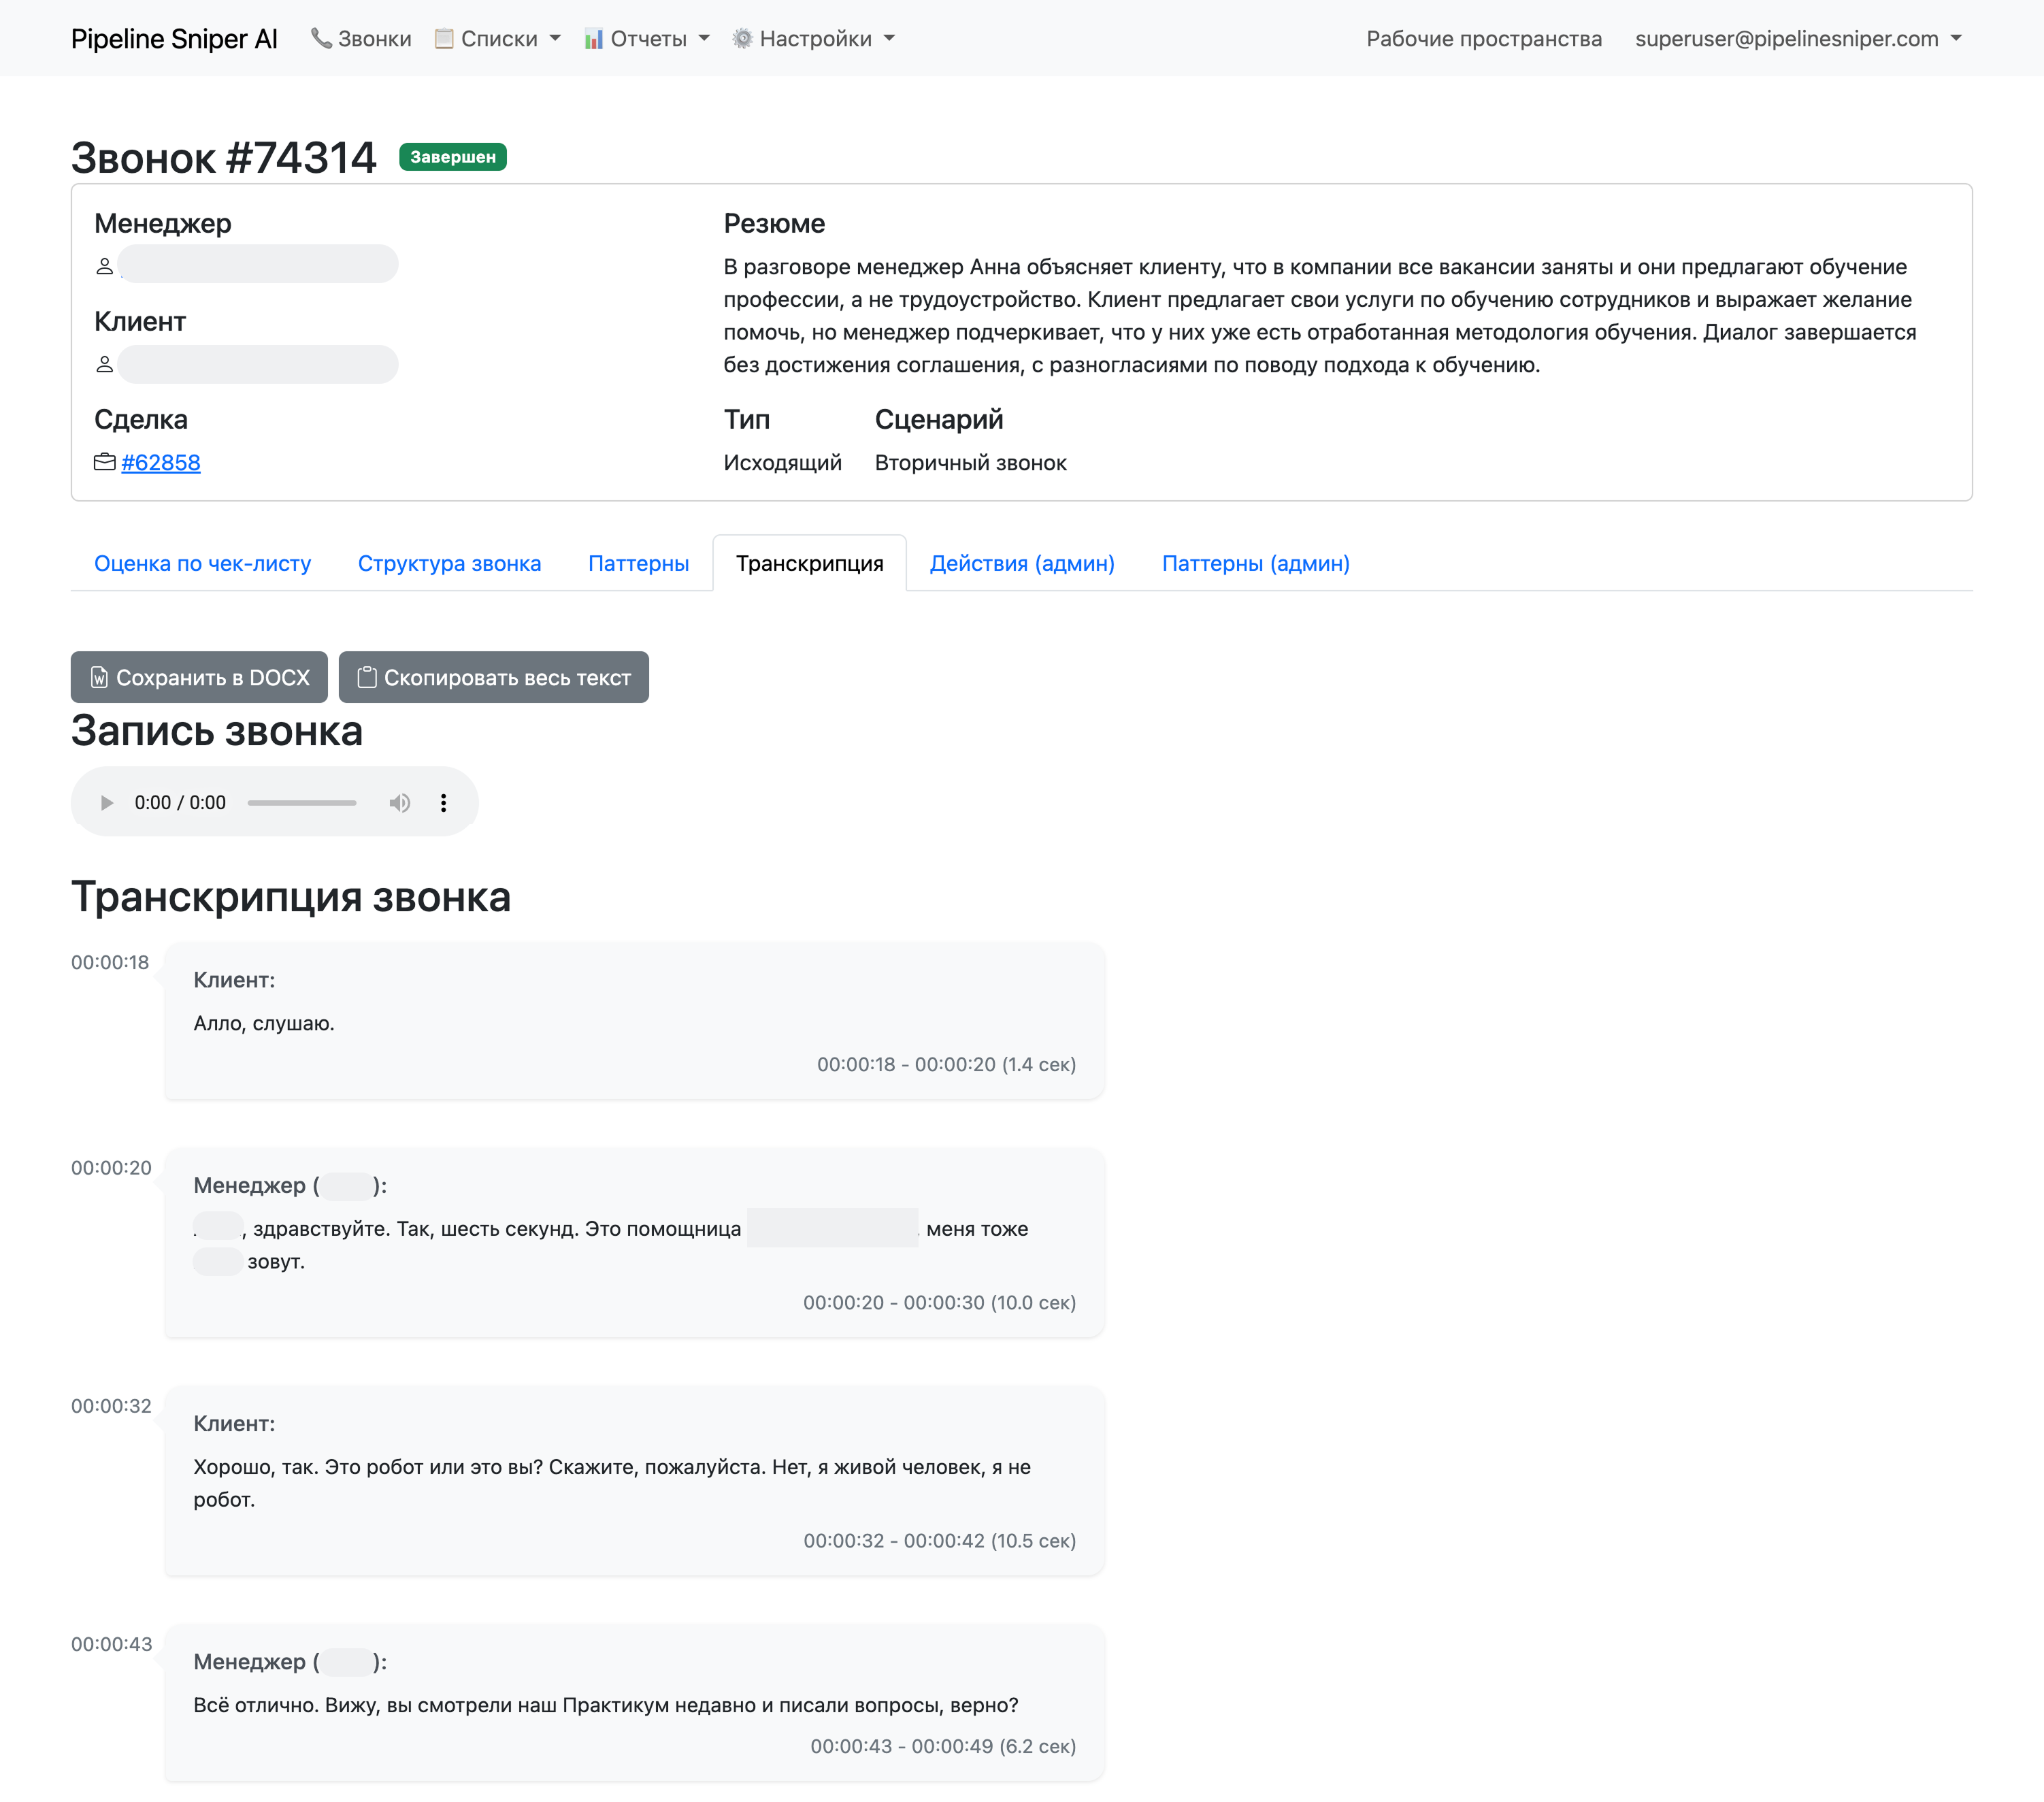Click the briefcase icon near deal #62858
The width and height of the screenshot is (2044, 1802).
tap(104, 462)
